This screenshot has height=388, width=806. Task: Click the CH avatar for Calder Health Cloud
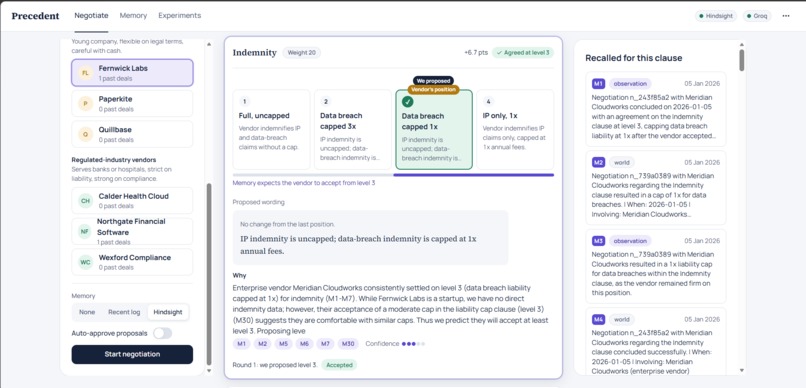(86, 201)
